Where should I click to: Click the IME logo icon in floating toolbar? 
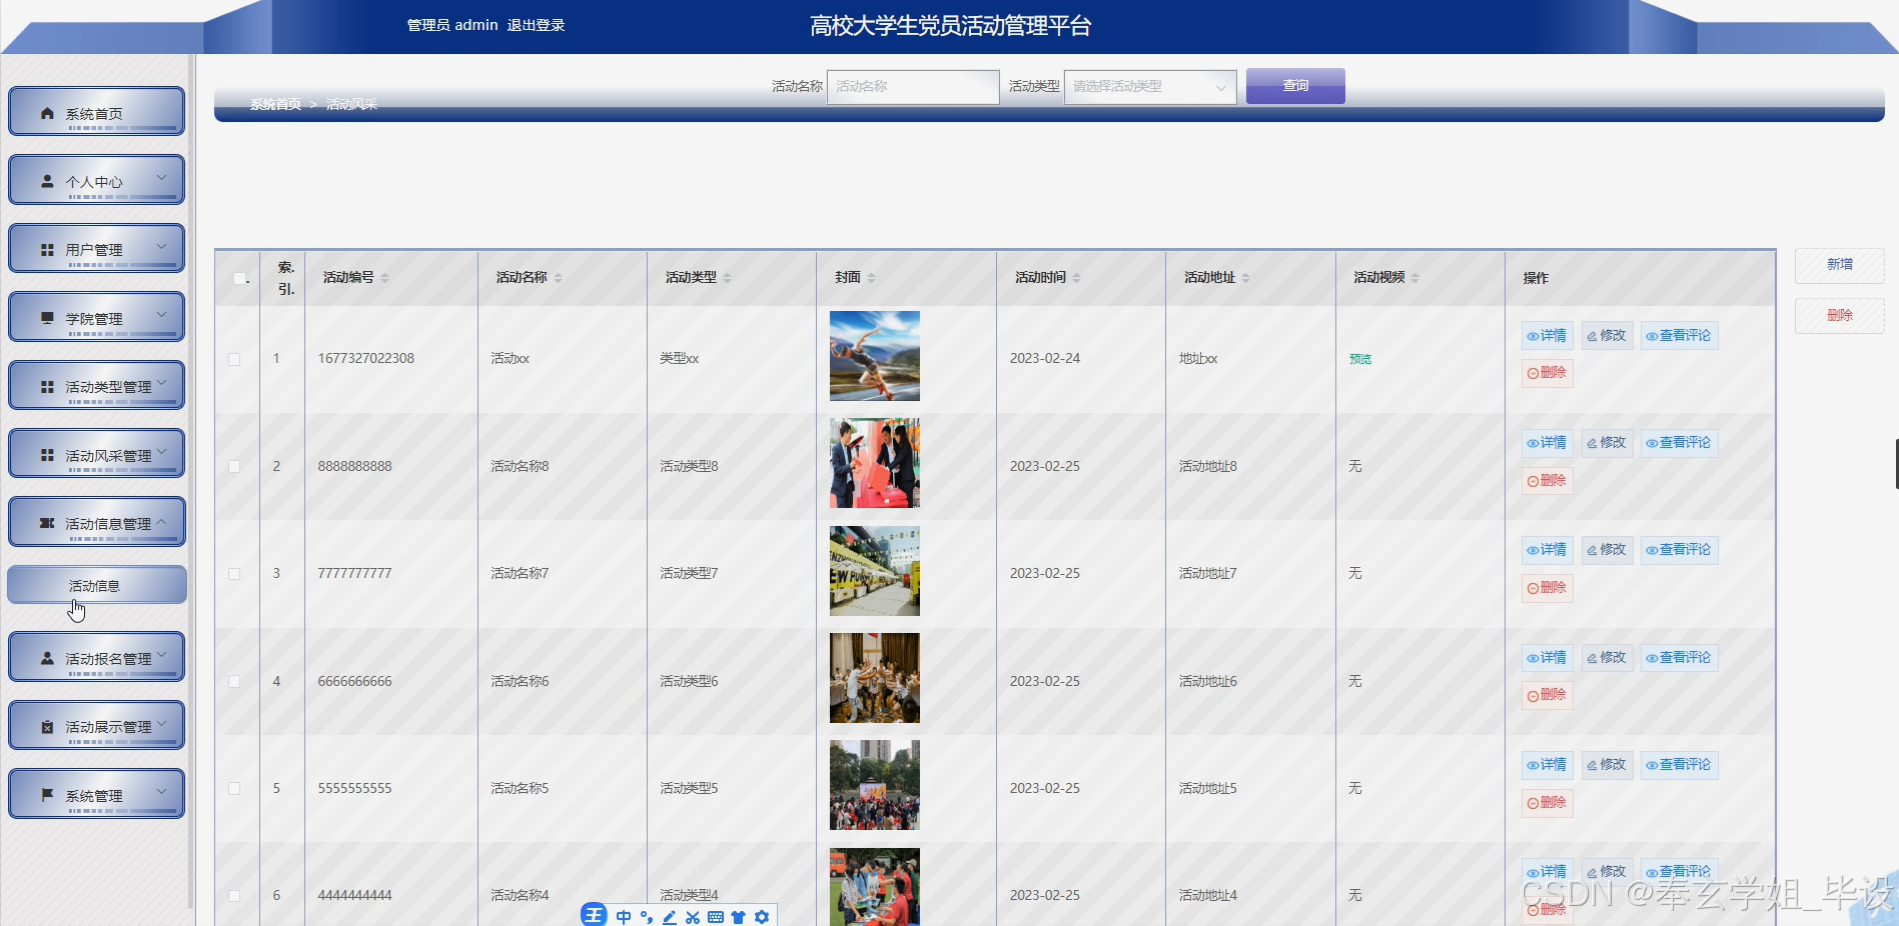[x=594, y=915]
